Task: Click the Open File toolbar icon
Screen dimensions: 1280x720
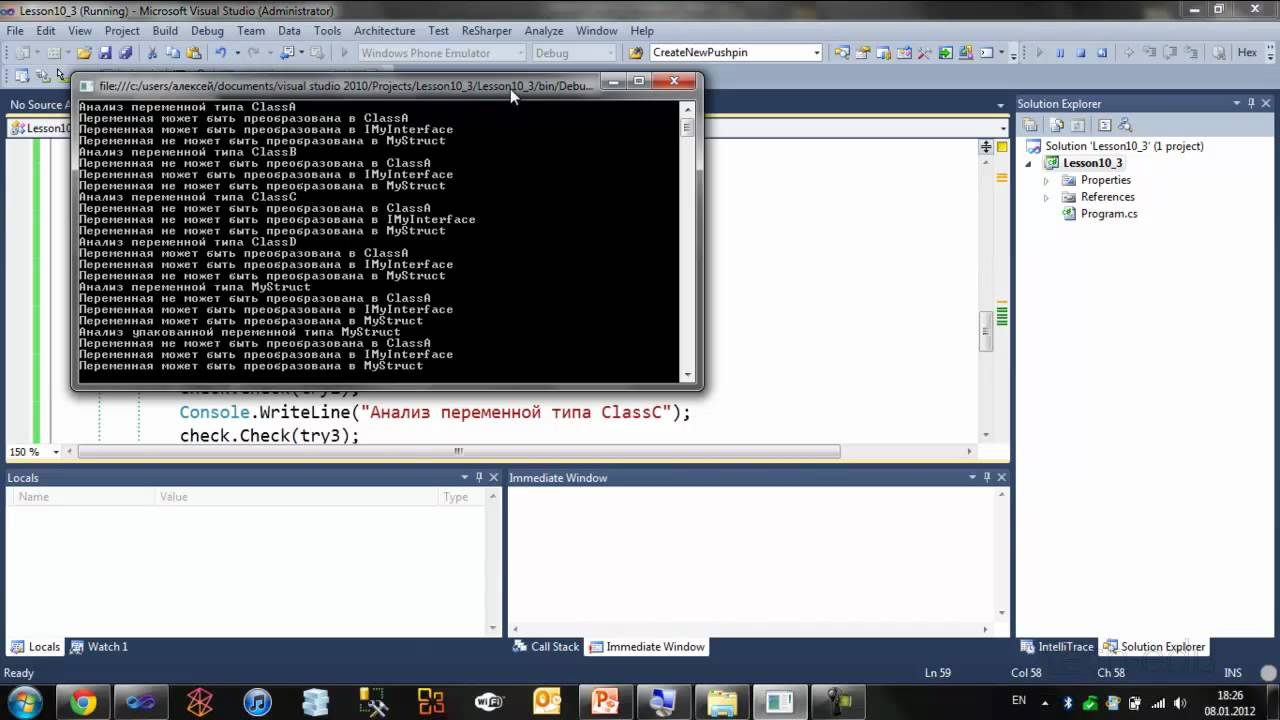Action: coord(84,53)
